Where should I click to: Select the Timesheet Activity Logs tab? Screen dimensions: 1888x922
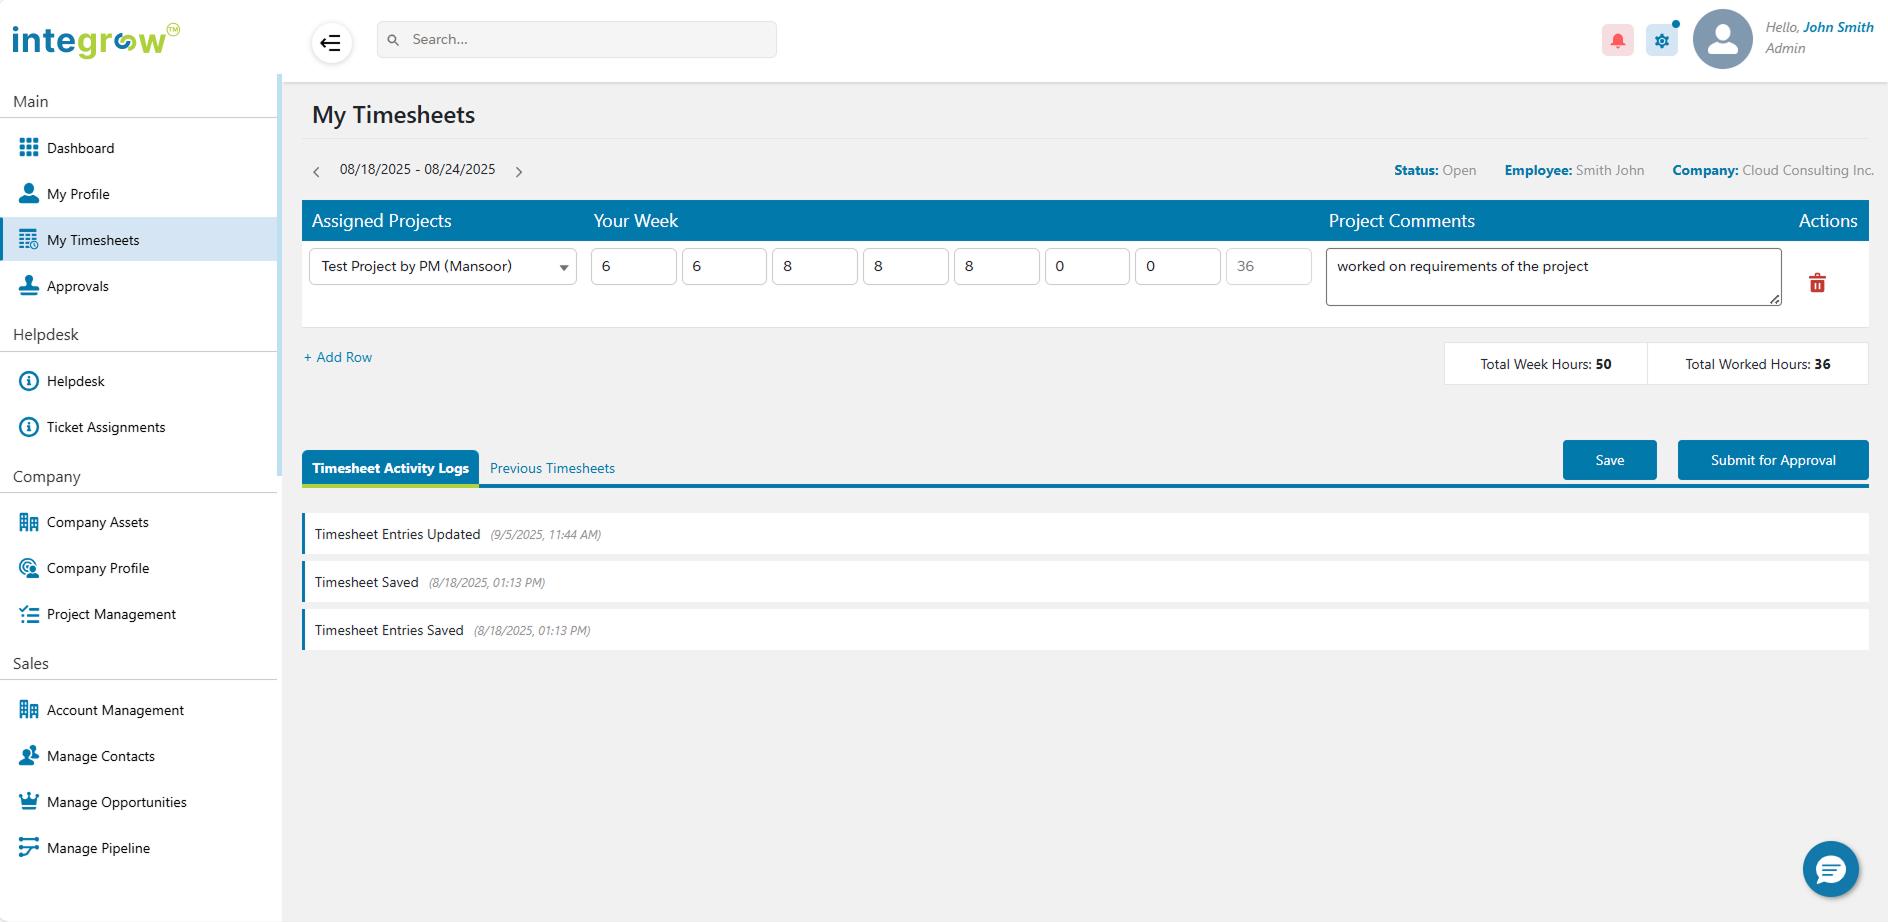point(390,468)
